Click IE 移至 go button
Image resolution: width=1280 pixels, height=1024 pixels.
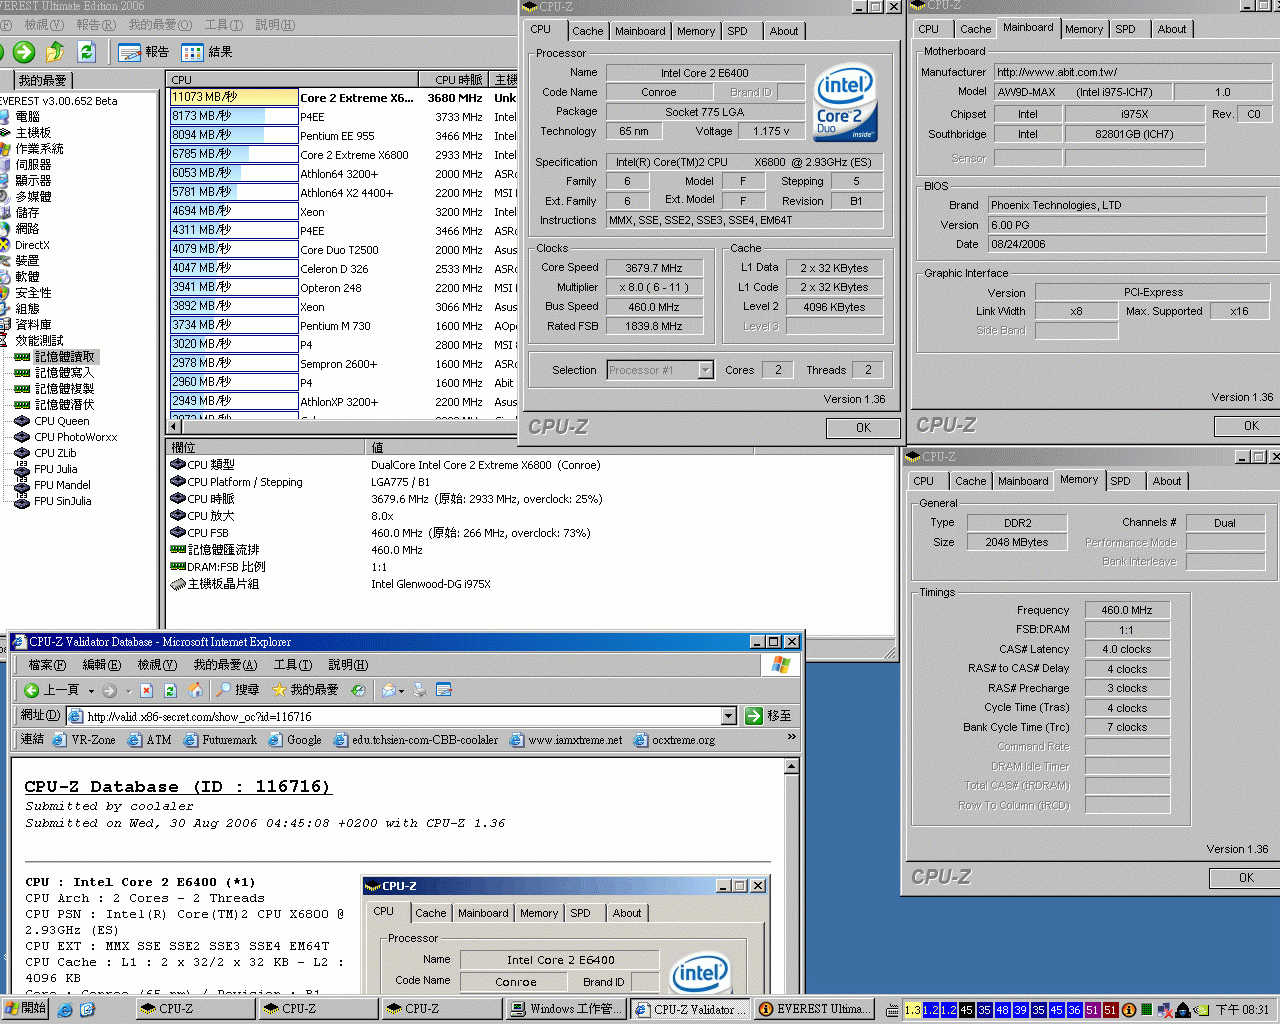[x=769, y=716]
